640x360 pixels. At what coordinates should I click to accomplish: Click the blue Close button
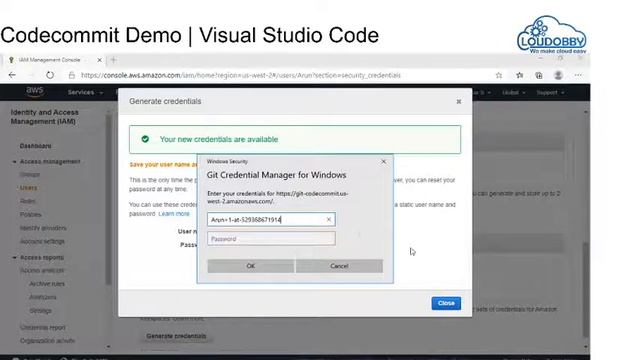point(446,303)
